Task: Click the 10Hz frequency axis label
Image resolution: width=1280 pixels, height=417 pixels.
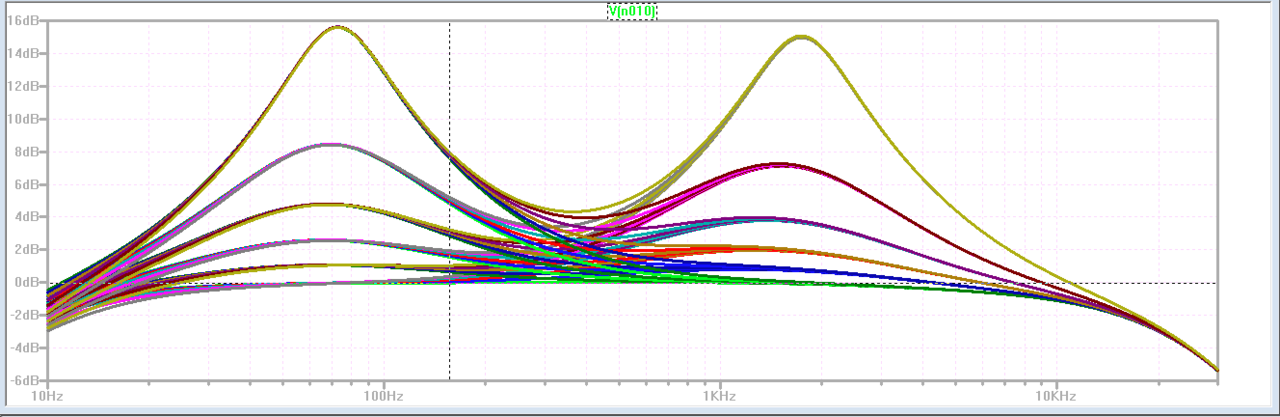Action: click(48, 397)
